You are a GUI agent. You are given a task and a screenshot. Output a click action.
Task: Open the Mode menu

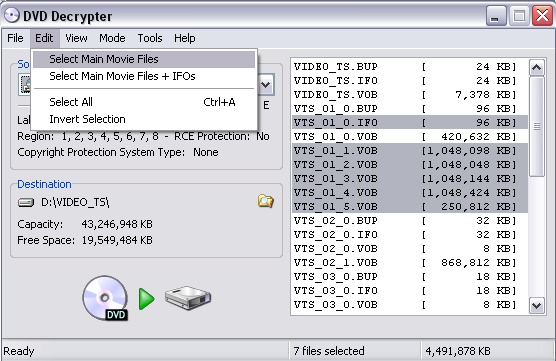(x=112, y=38)
